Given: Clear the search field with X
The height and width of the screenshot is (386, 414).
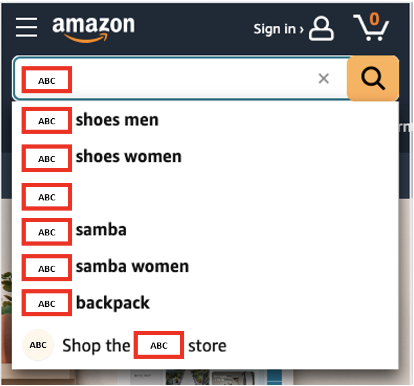Looking at the screenshot, I should 323,79.
